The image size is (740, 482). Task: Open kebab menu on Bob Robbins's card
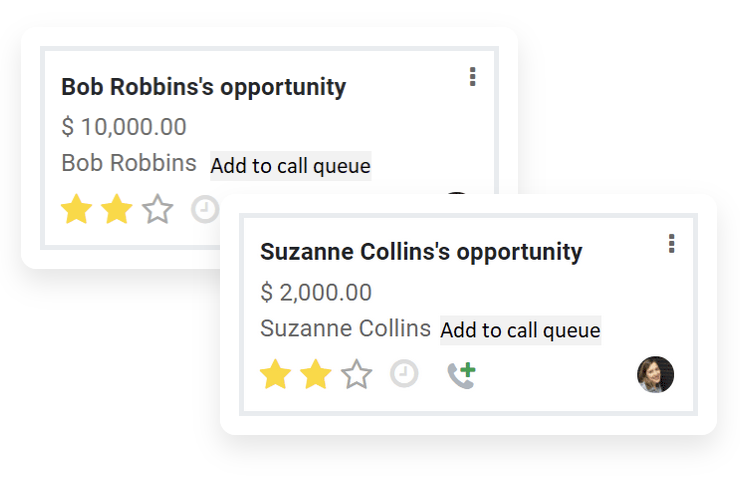(472, 77)
